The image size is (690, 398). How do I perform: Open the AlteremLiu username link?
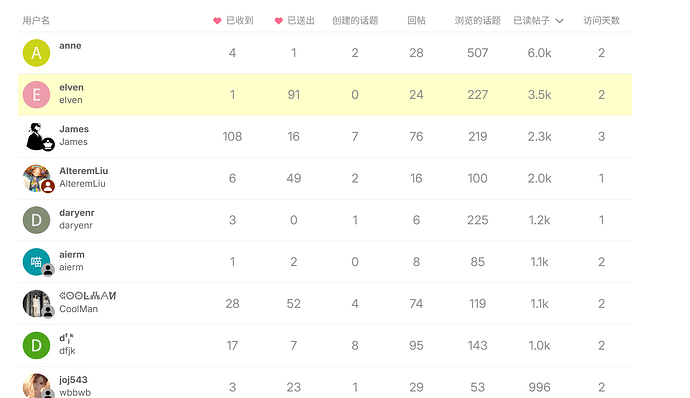pos(84,171)
